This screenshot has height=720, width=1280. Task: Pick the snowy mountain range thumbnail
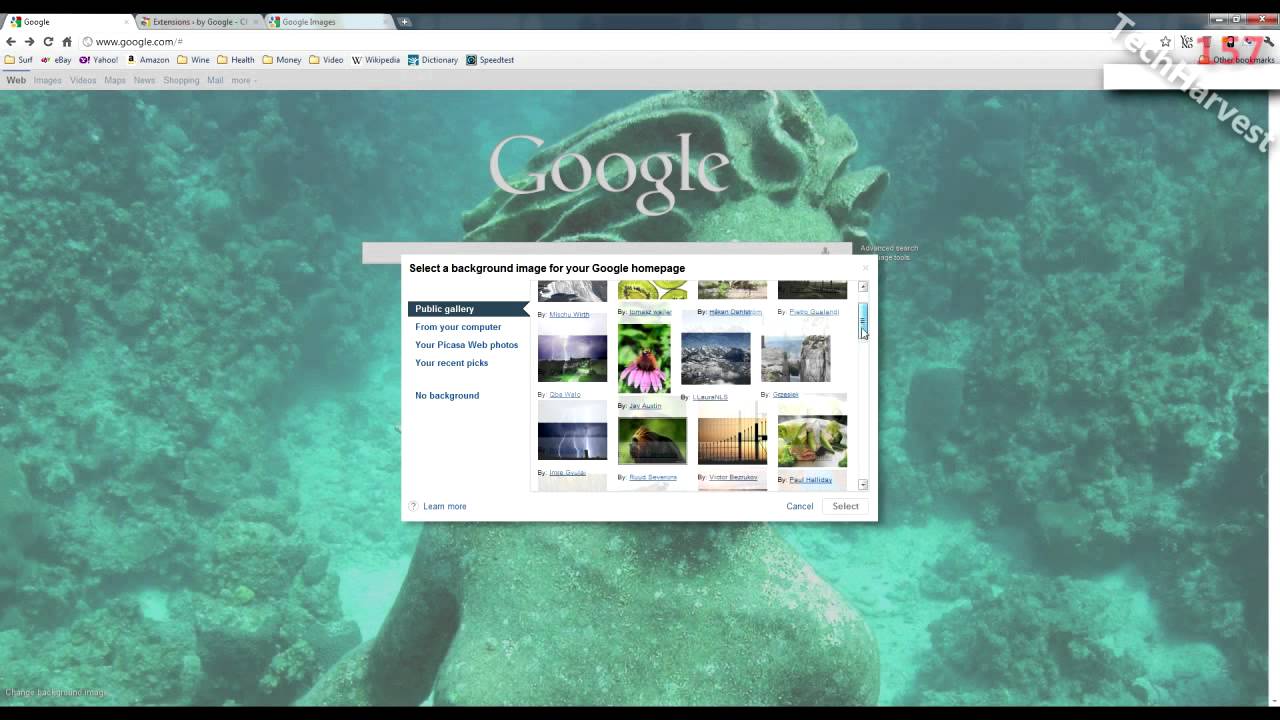point(715,358)
